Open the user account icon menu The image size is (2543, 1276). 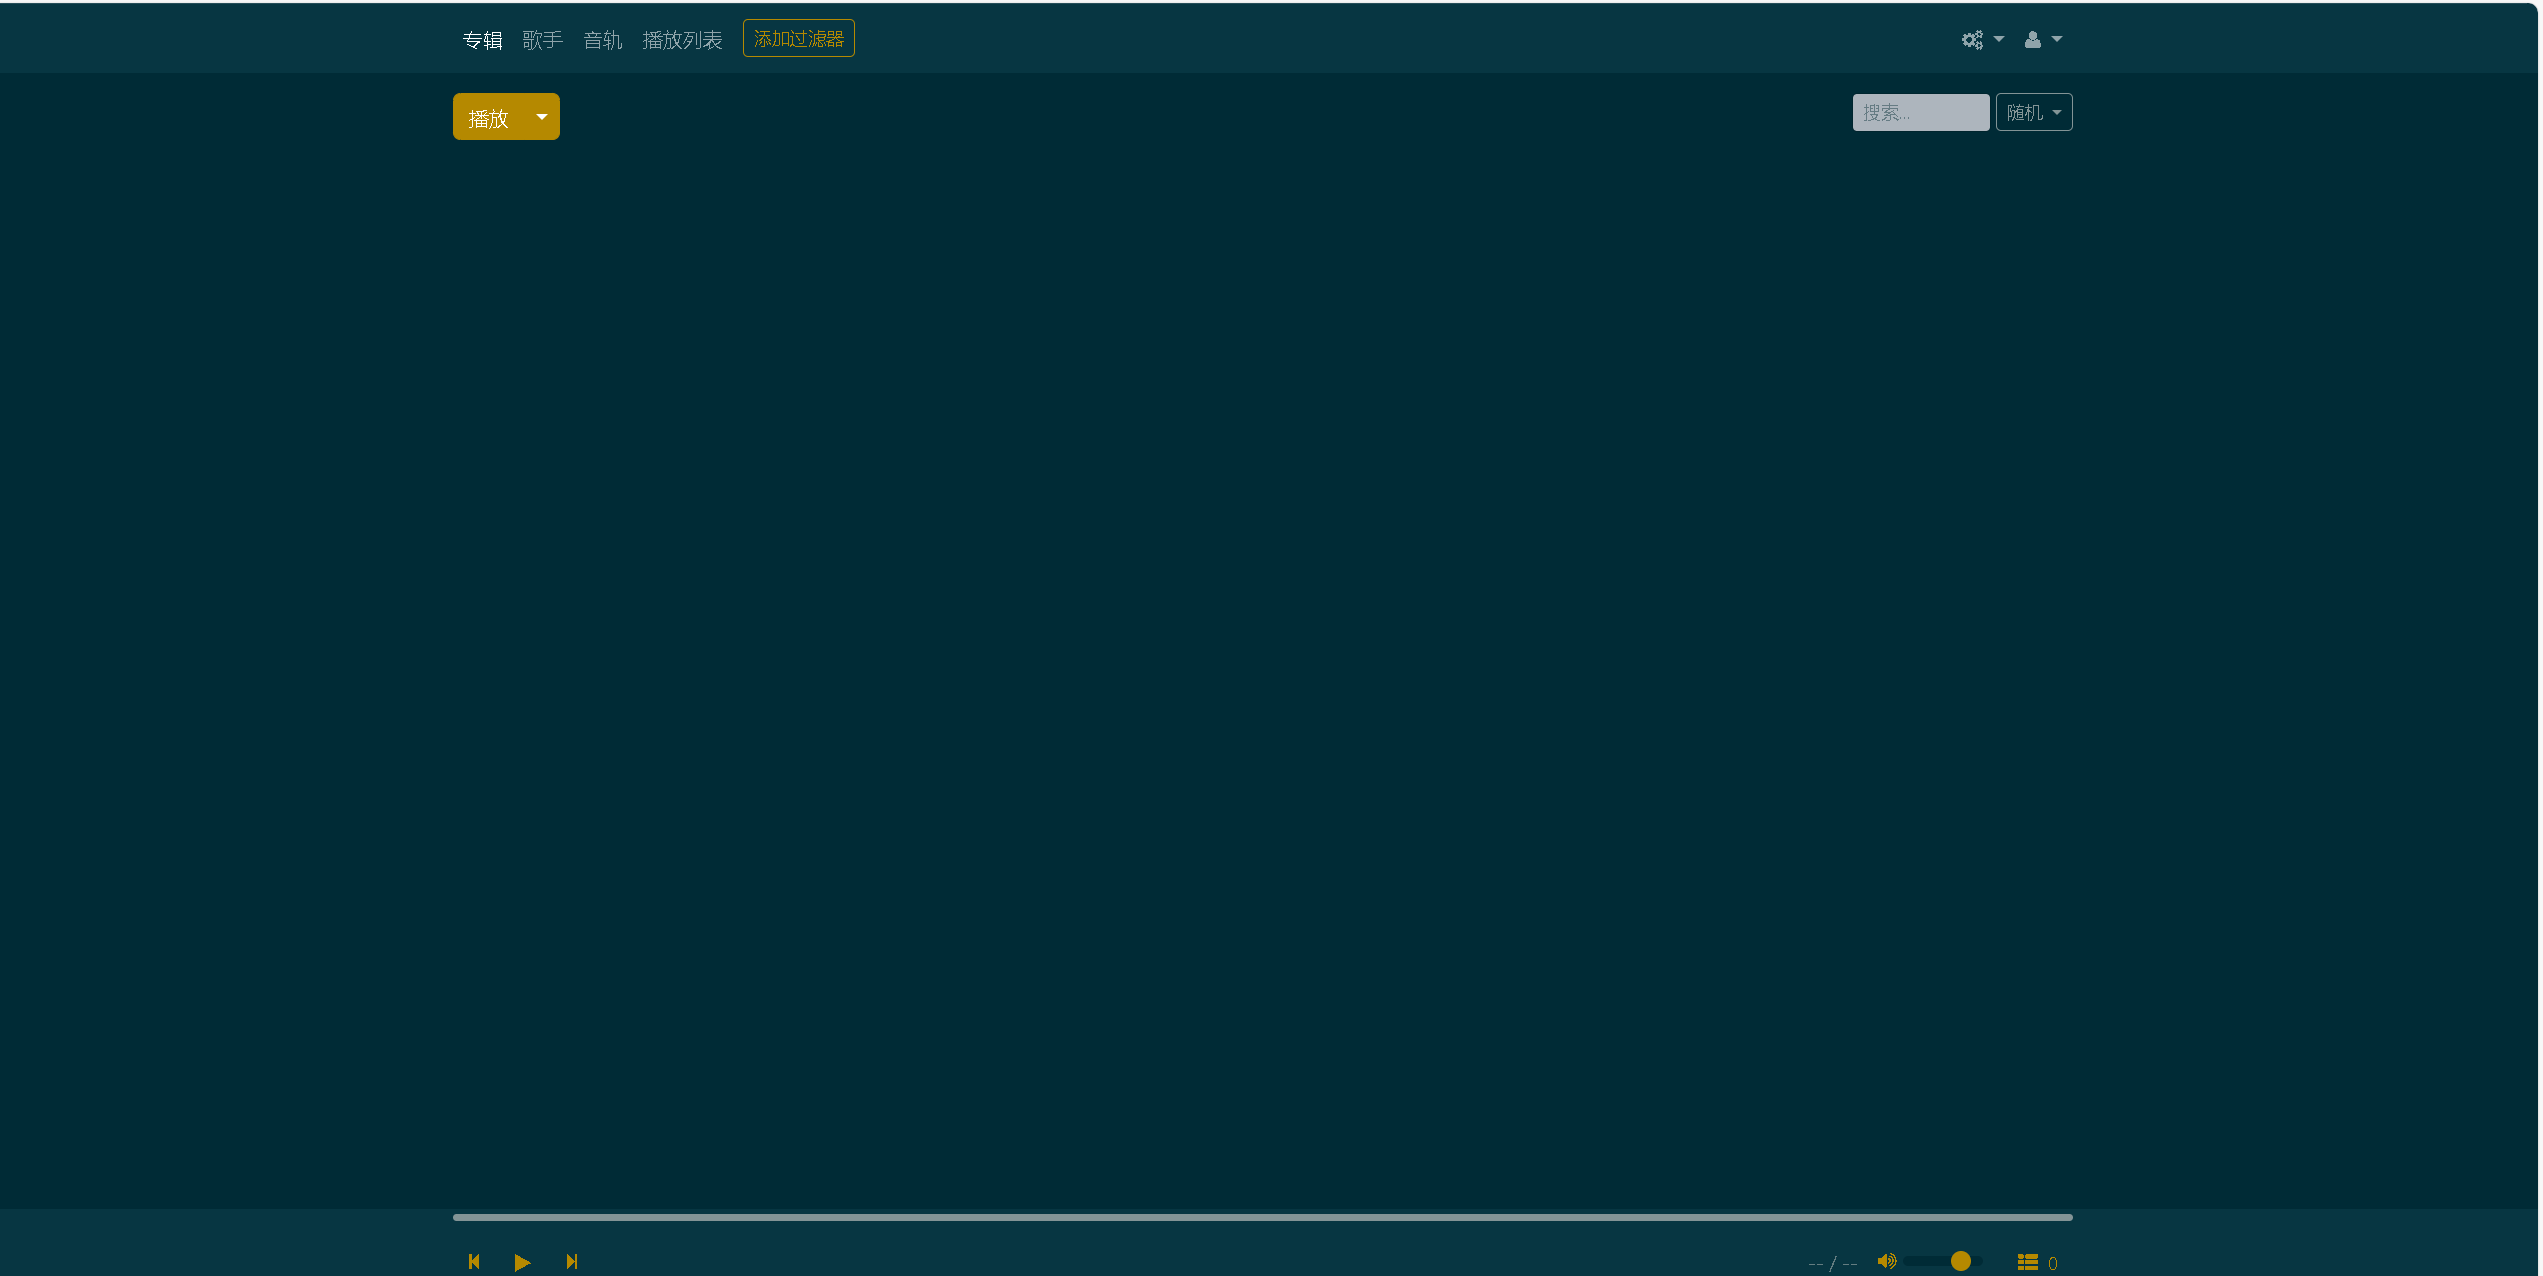tap(2033, 40)
